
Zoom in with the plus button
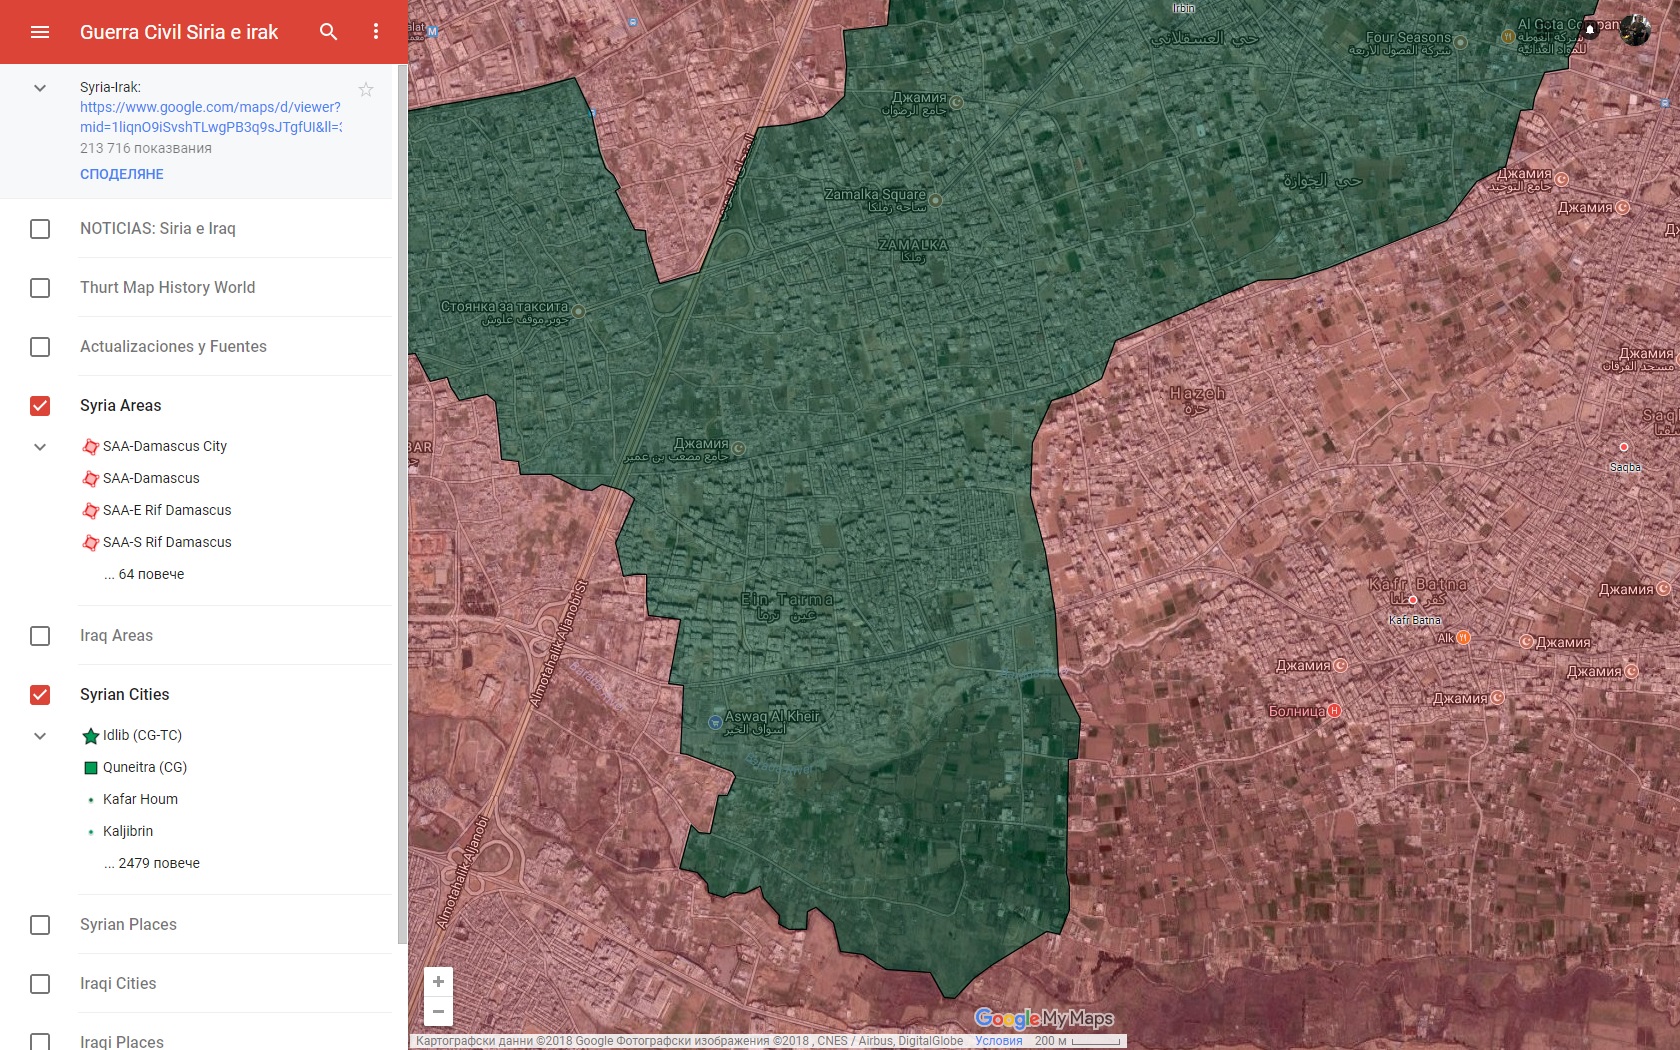tap(438, 981)
